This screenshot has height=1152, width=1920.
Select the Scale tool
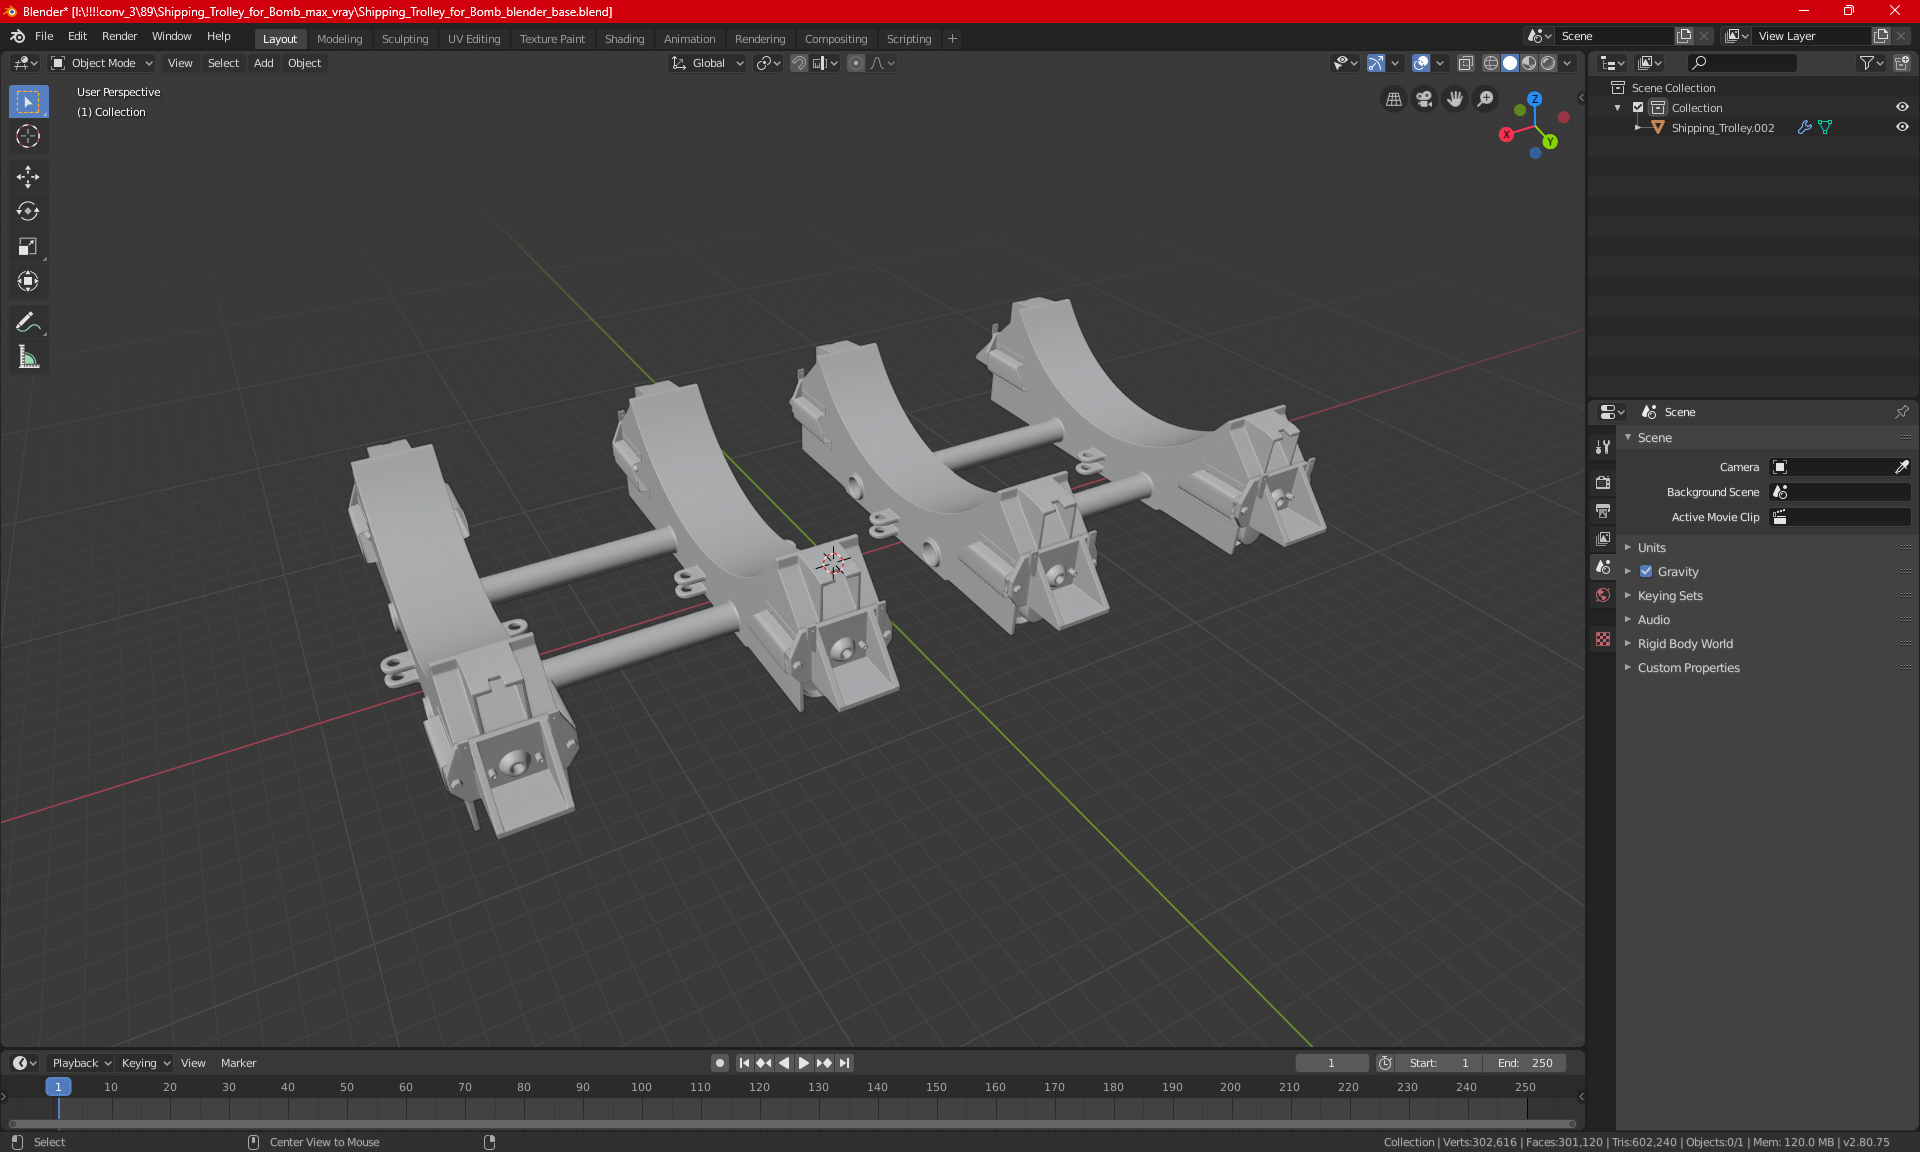(x=28, y=246)
